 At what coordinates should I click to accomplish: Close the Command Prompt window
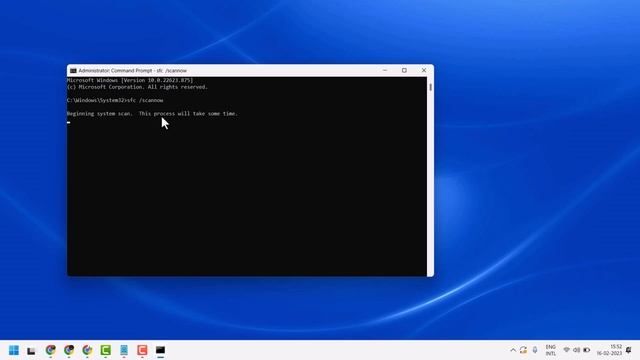[424, 70]
